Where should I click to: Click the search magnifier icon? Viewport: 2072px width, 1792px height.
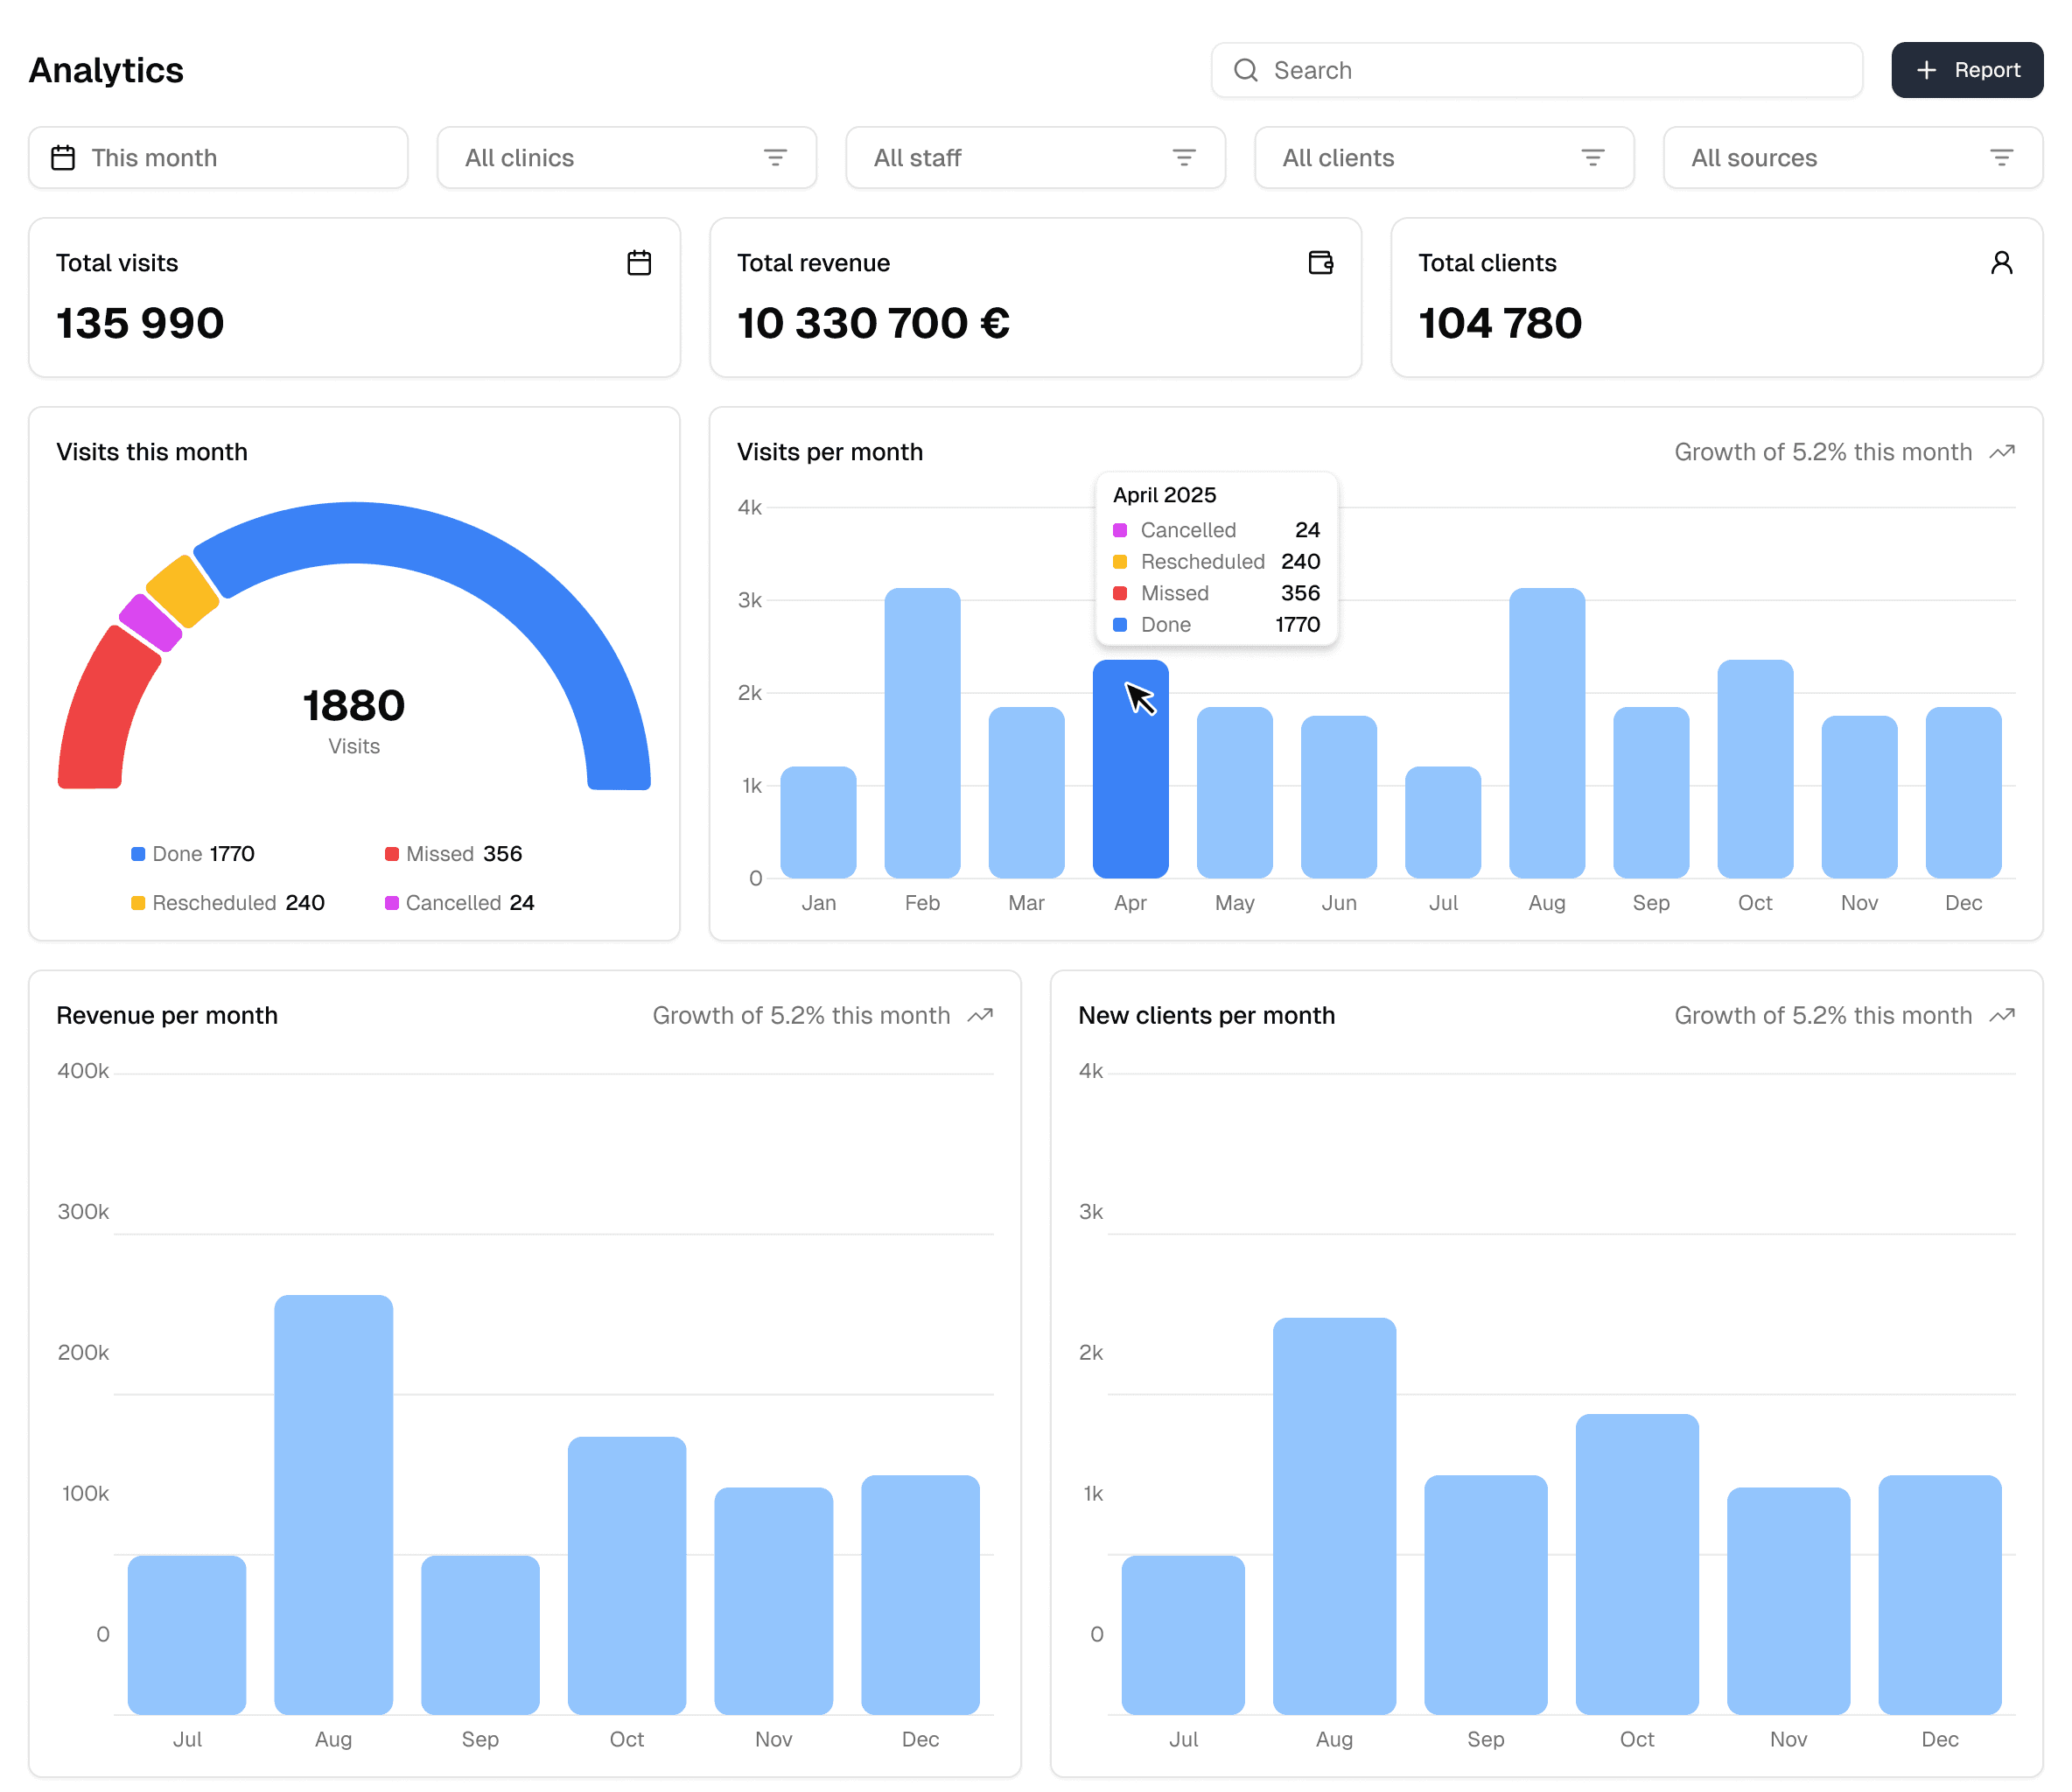click(x=1245, y=70)
